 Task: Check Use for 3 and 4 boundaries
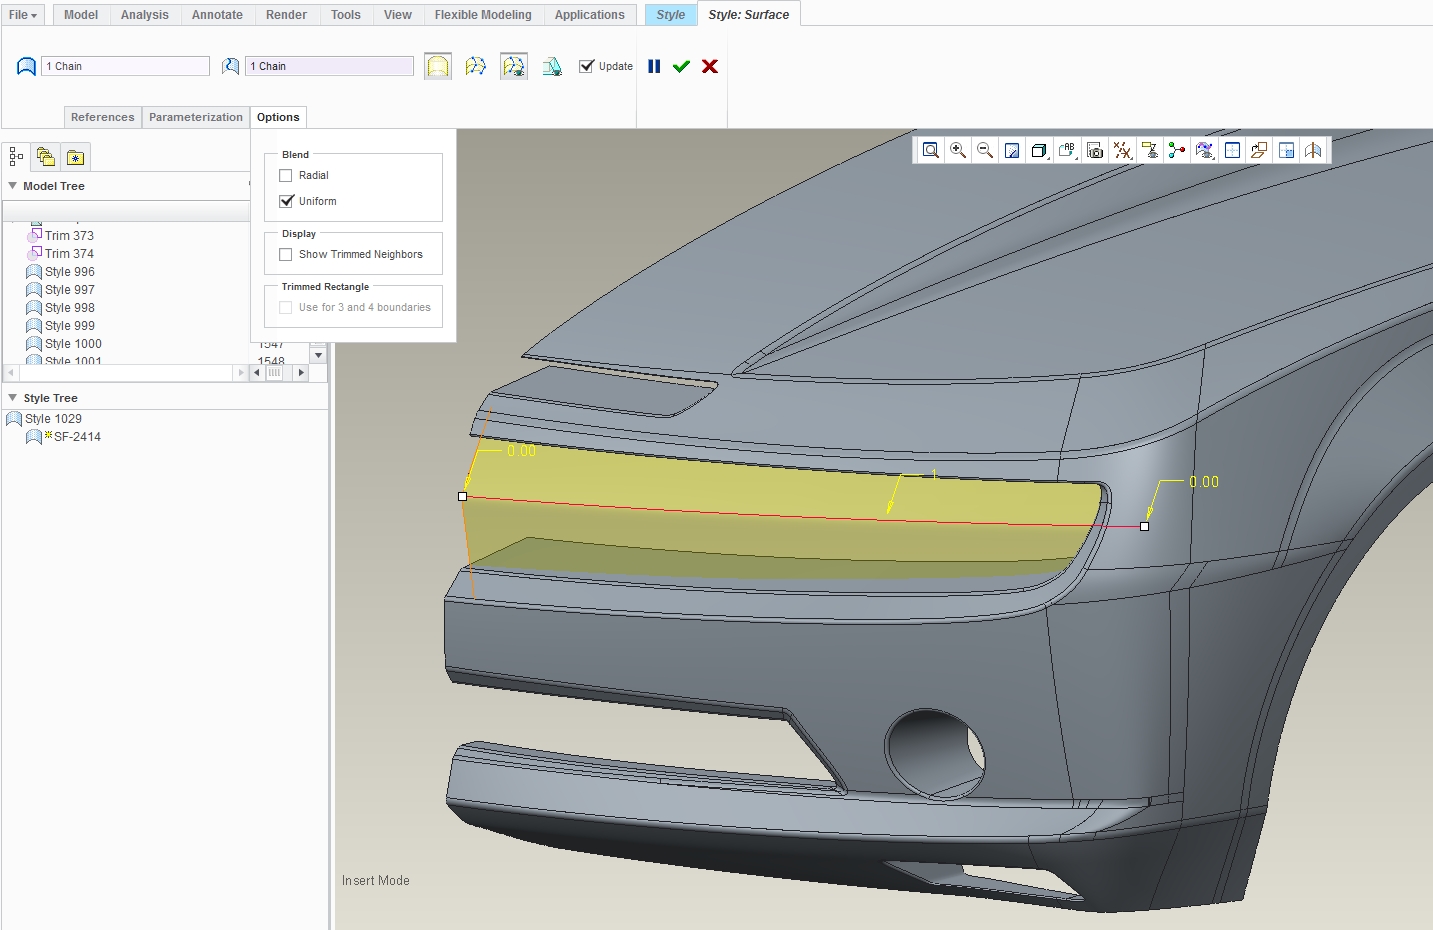286,307
